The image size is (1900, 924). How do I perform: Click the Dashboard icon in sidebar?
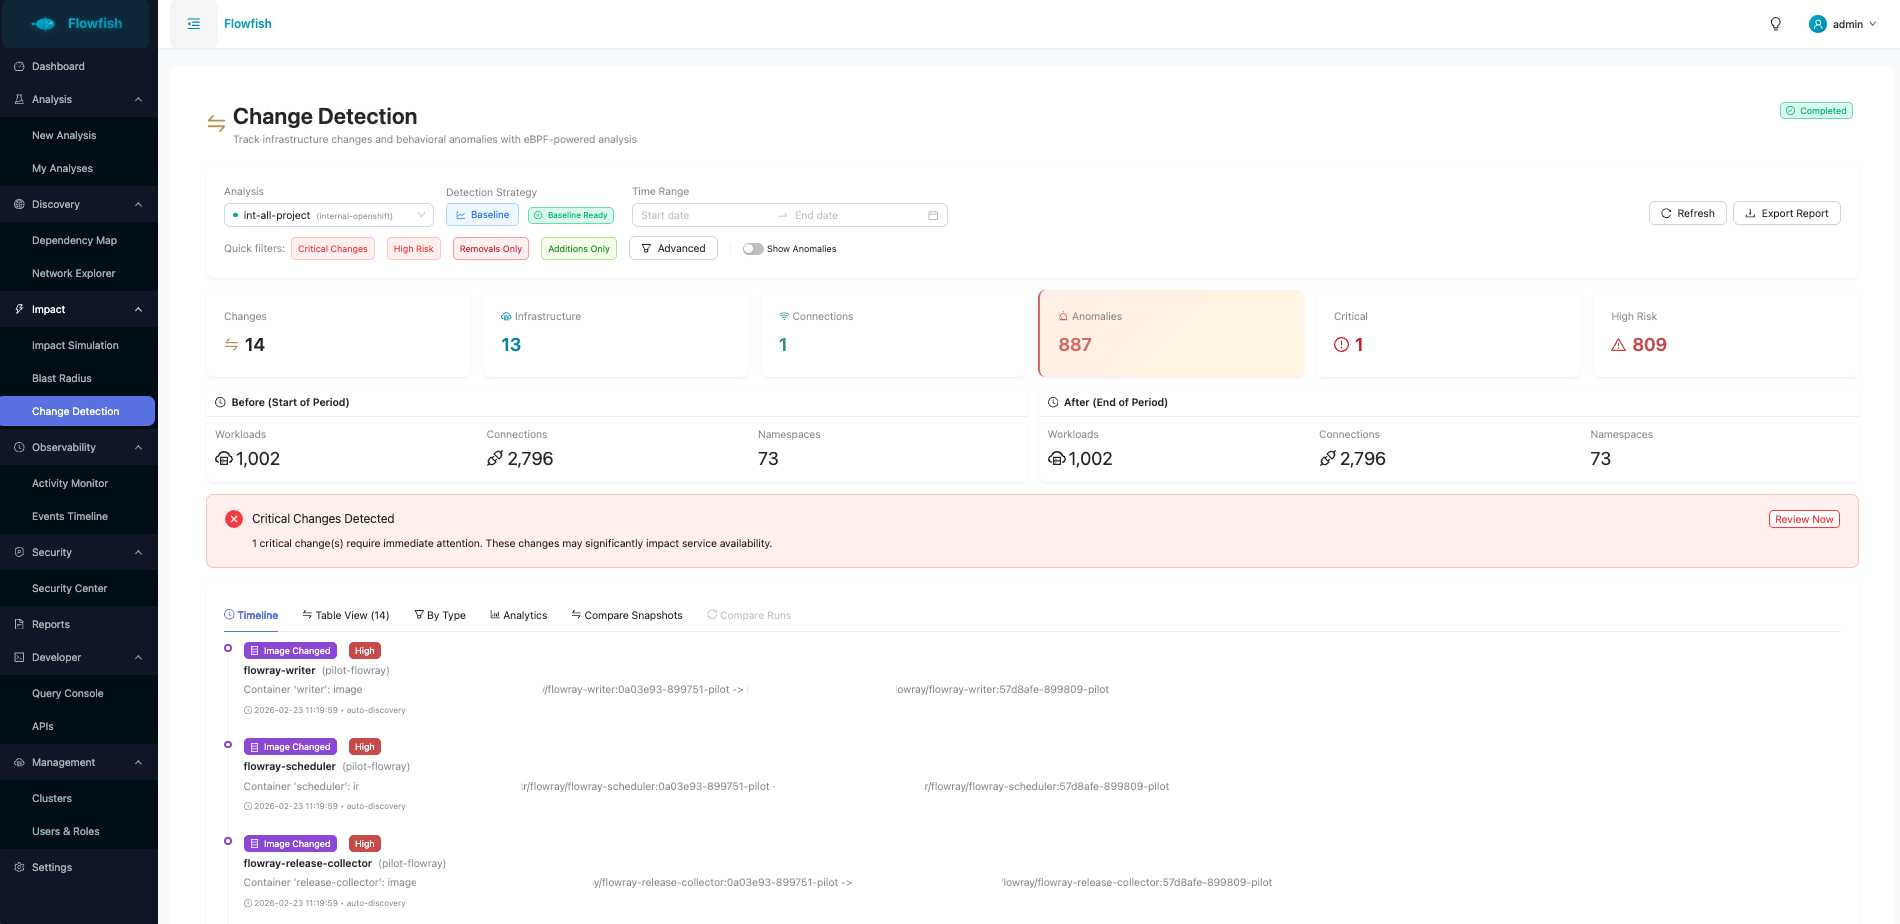click(x=19, y=67)
